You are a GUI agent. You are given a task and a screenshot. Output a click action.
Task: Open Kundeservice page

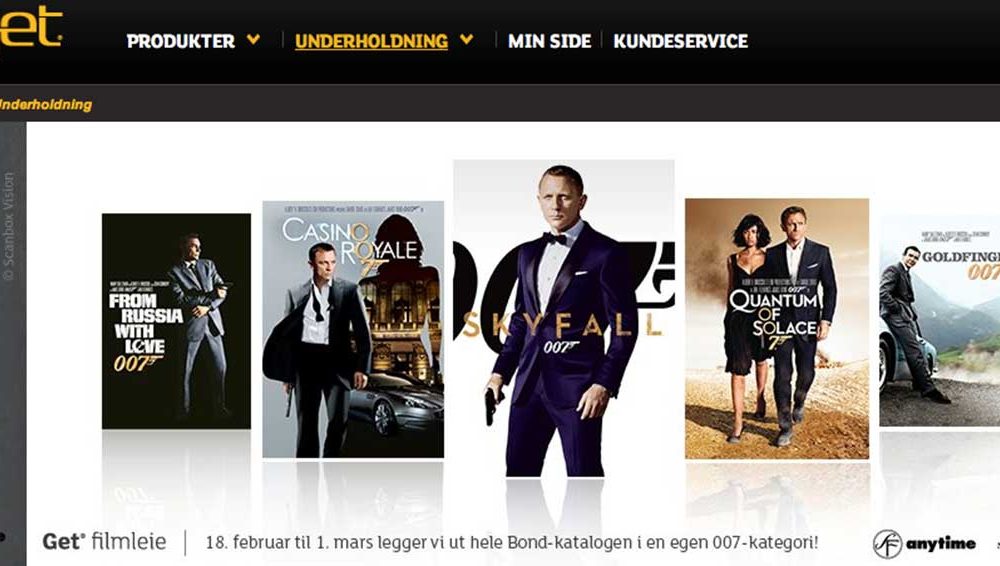680,41
